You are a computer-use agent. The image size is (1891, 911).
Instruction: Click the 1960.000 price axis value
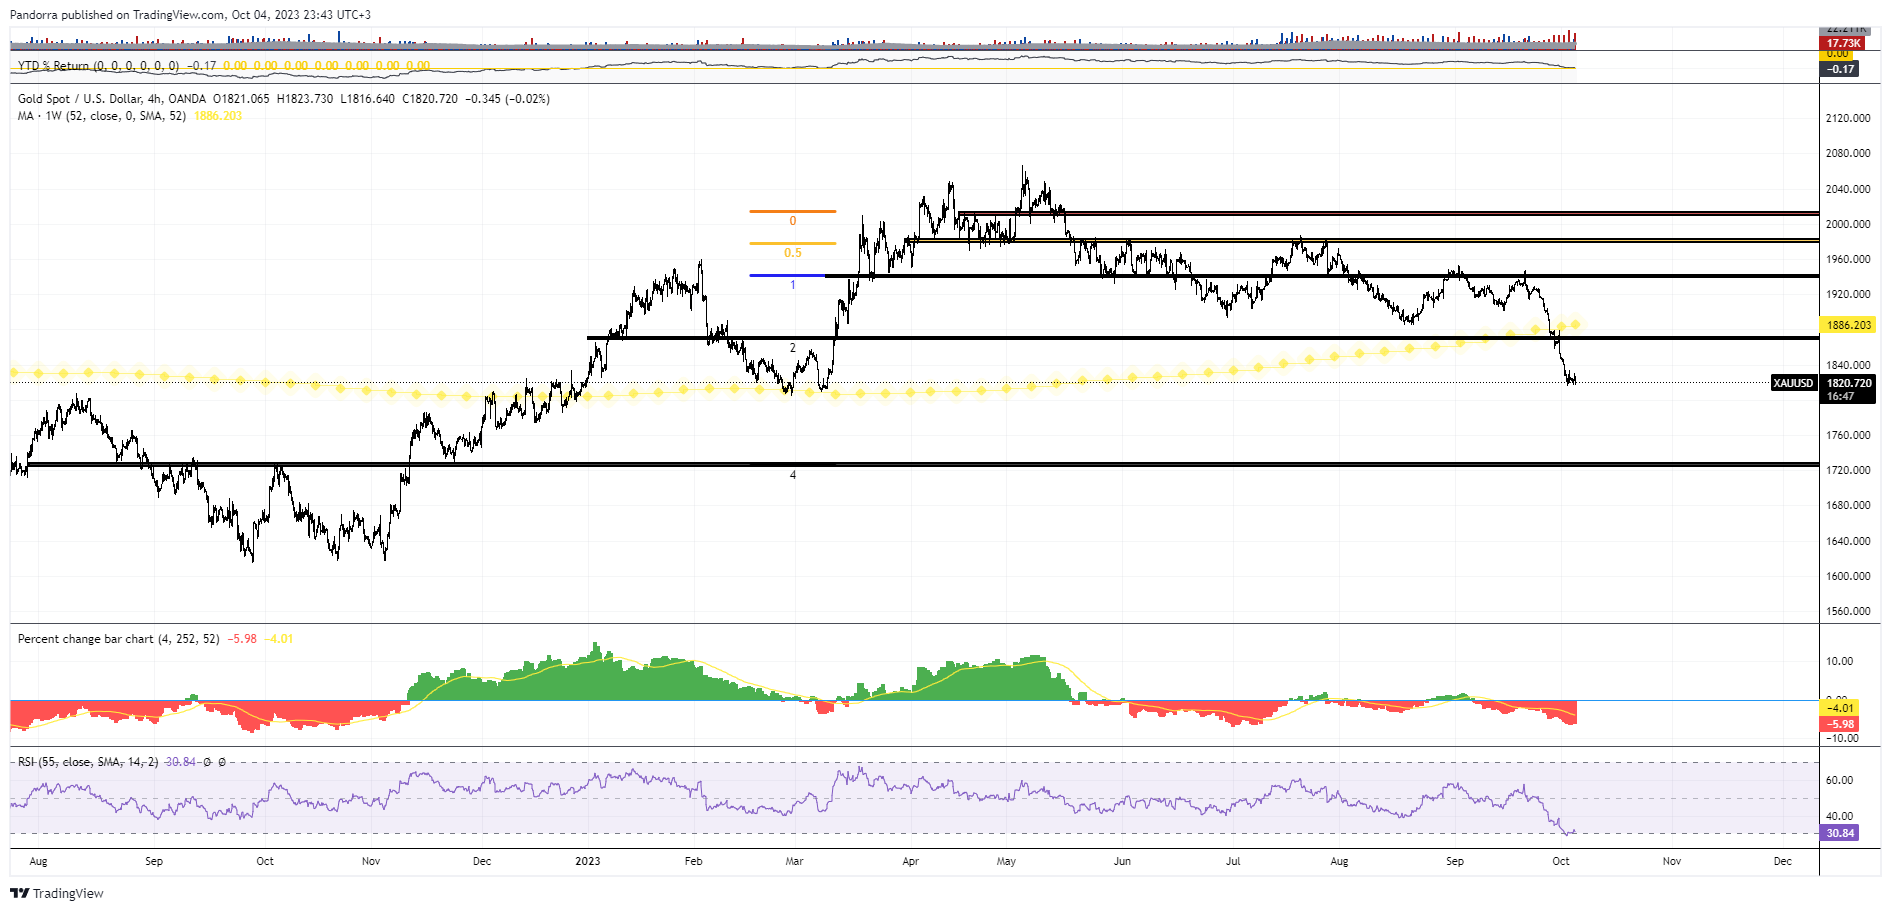(1848, 259)
